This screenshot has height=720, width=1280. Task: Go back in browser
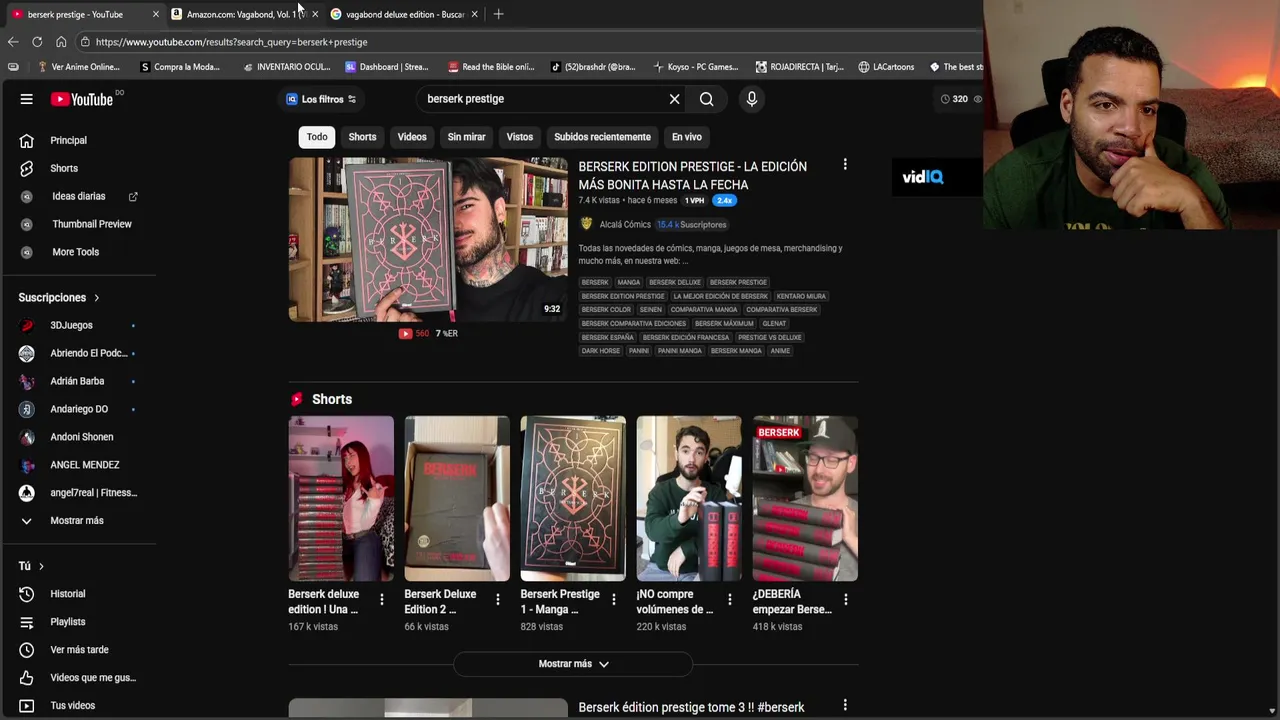pos(13,42)
